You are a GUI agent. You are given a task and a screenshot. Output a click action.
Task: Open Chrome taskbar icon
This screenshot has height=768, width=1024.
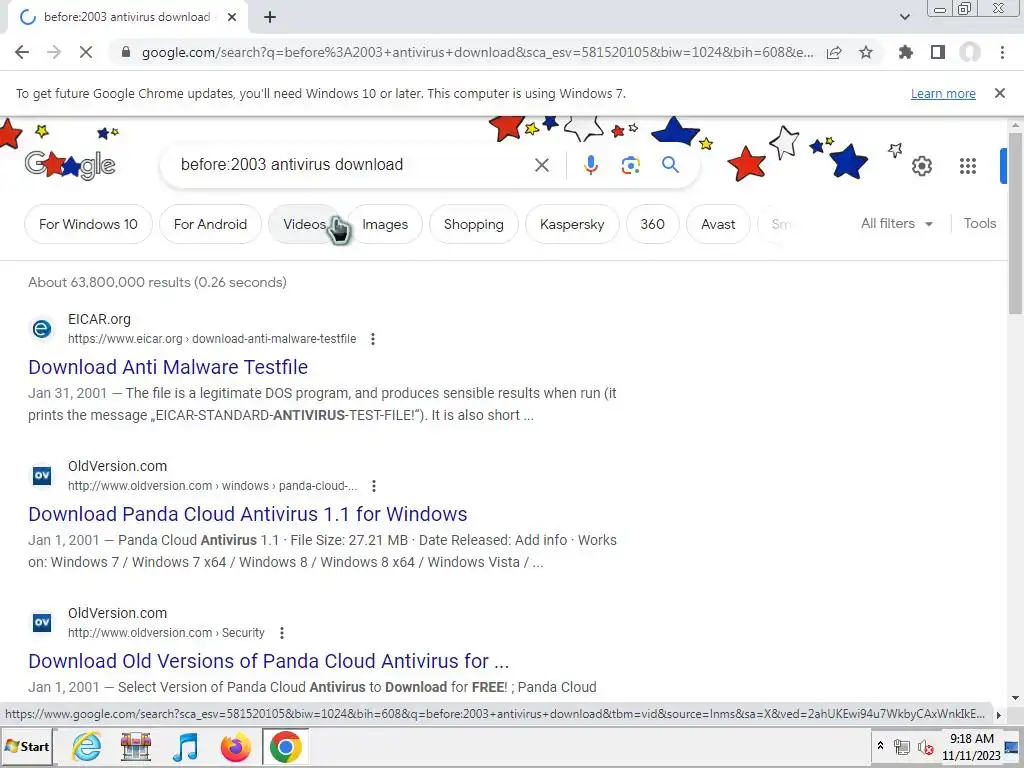[285, 746]
